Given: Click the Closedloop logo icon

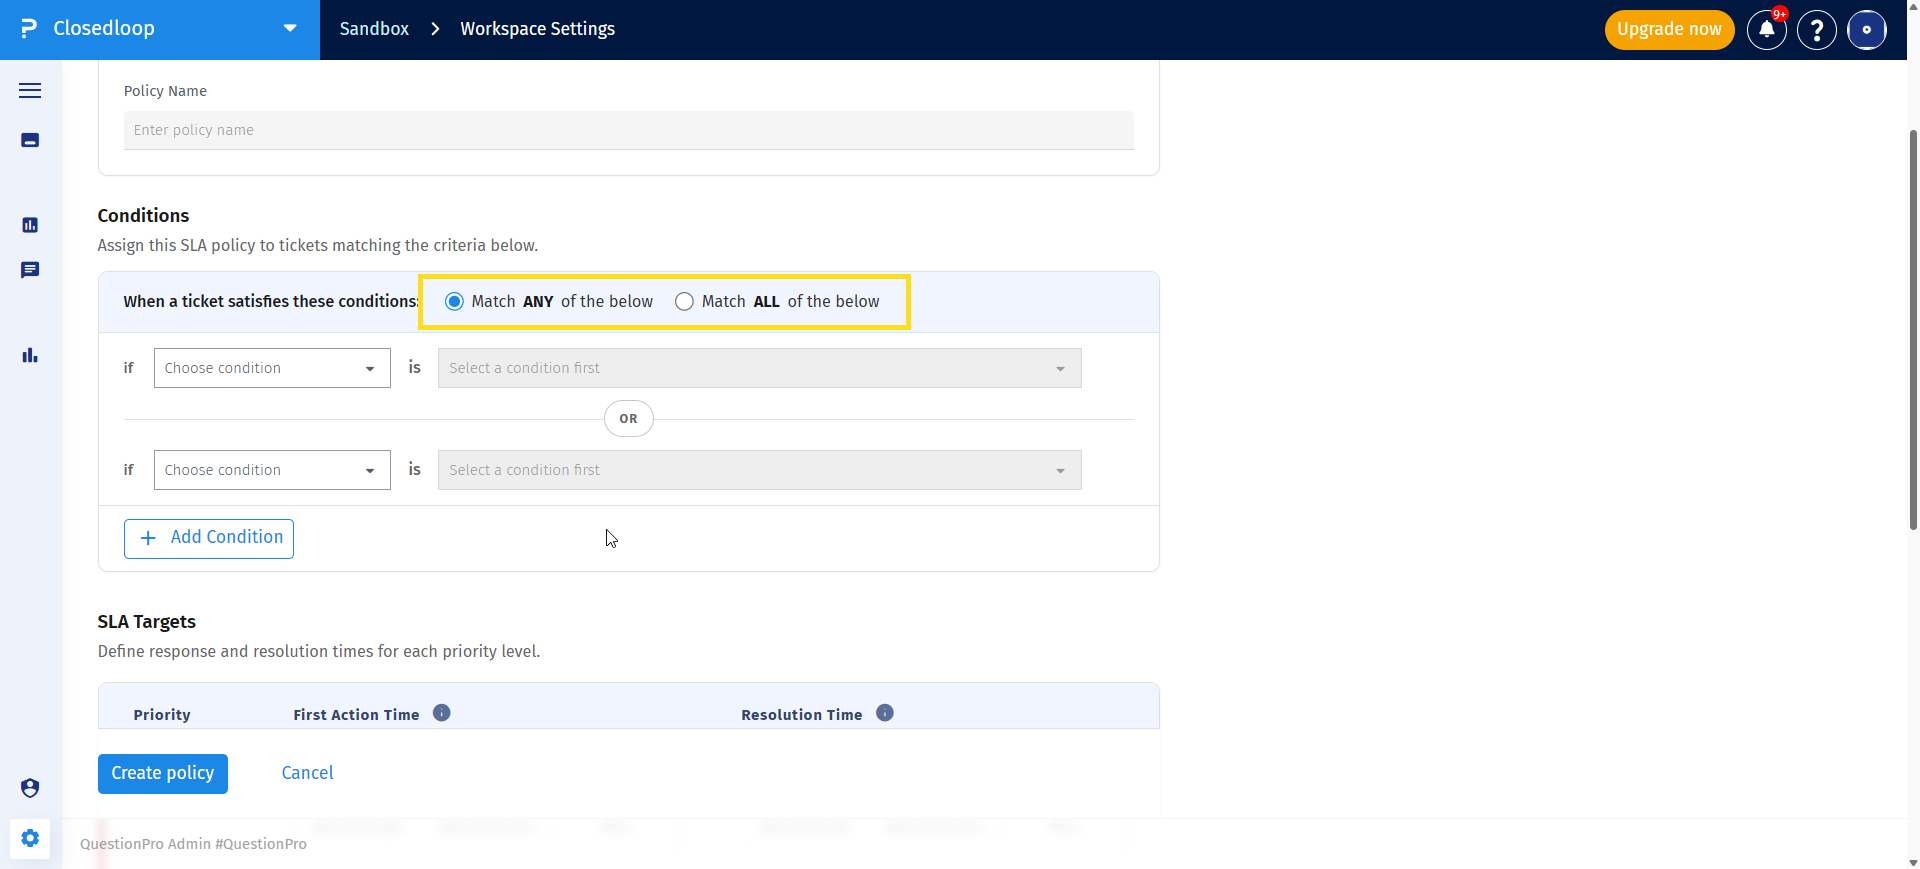Looking at the screenshot, I should (29, 29).
